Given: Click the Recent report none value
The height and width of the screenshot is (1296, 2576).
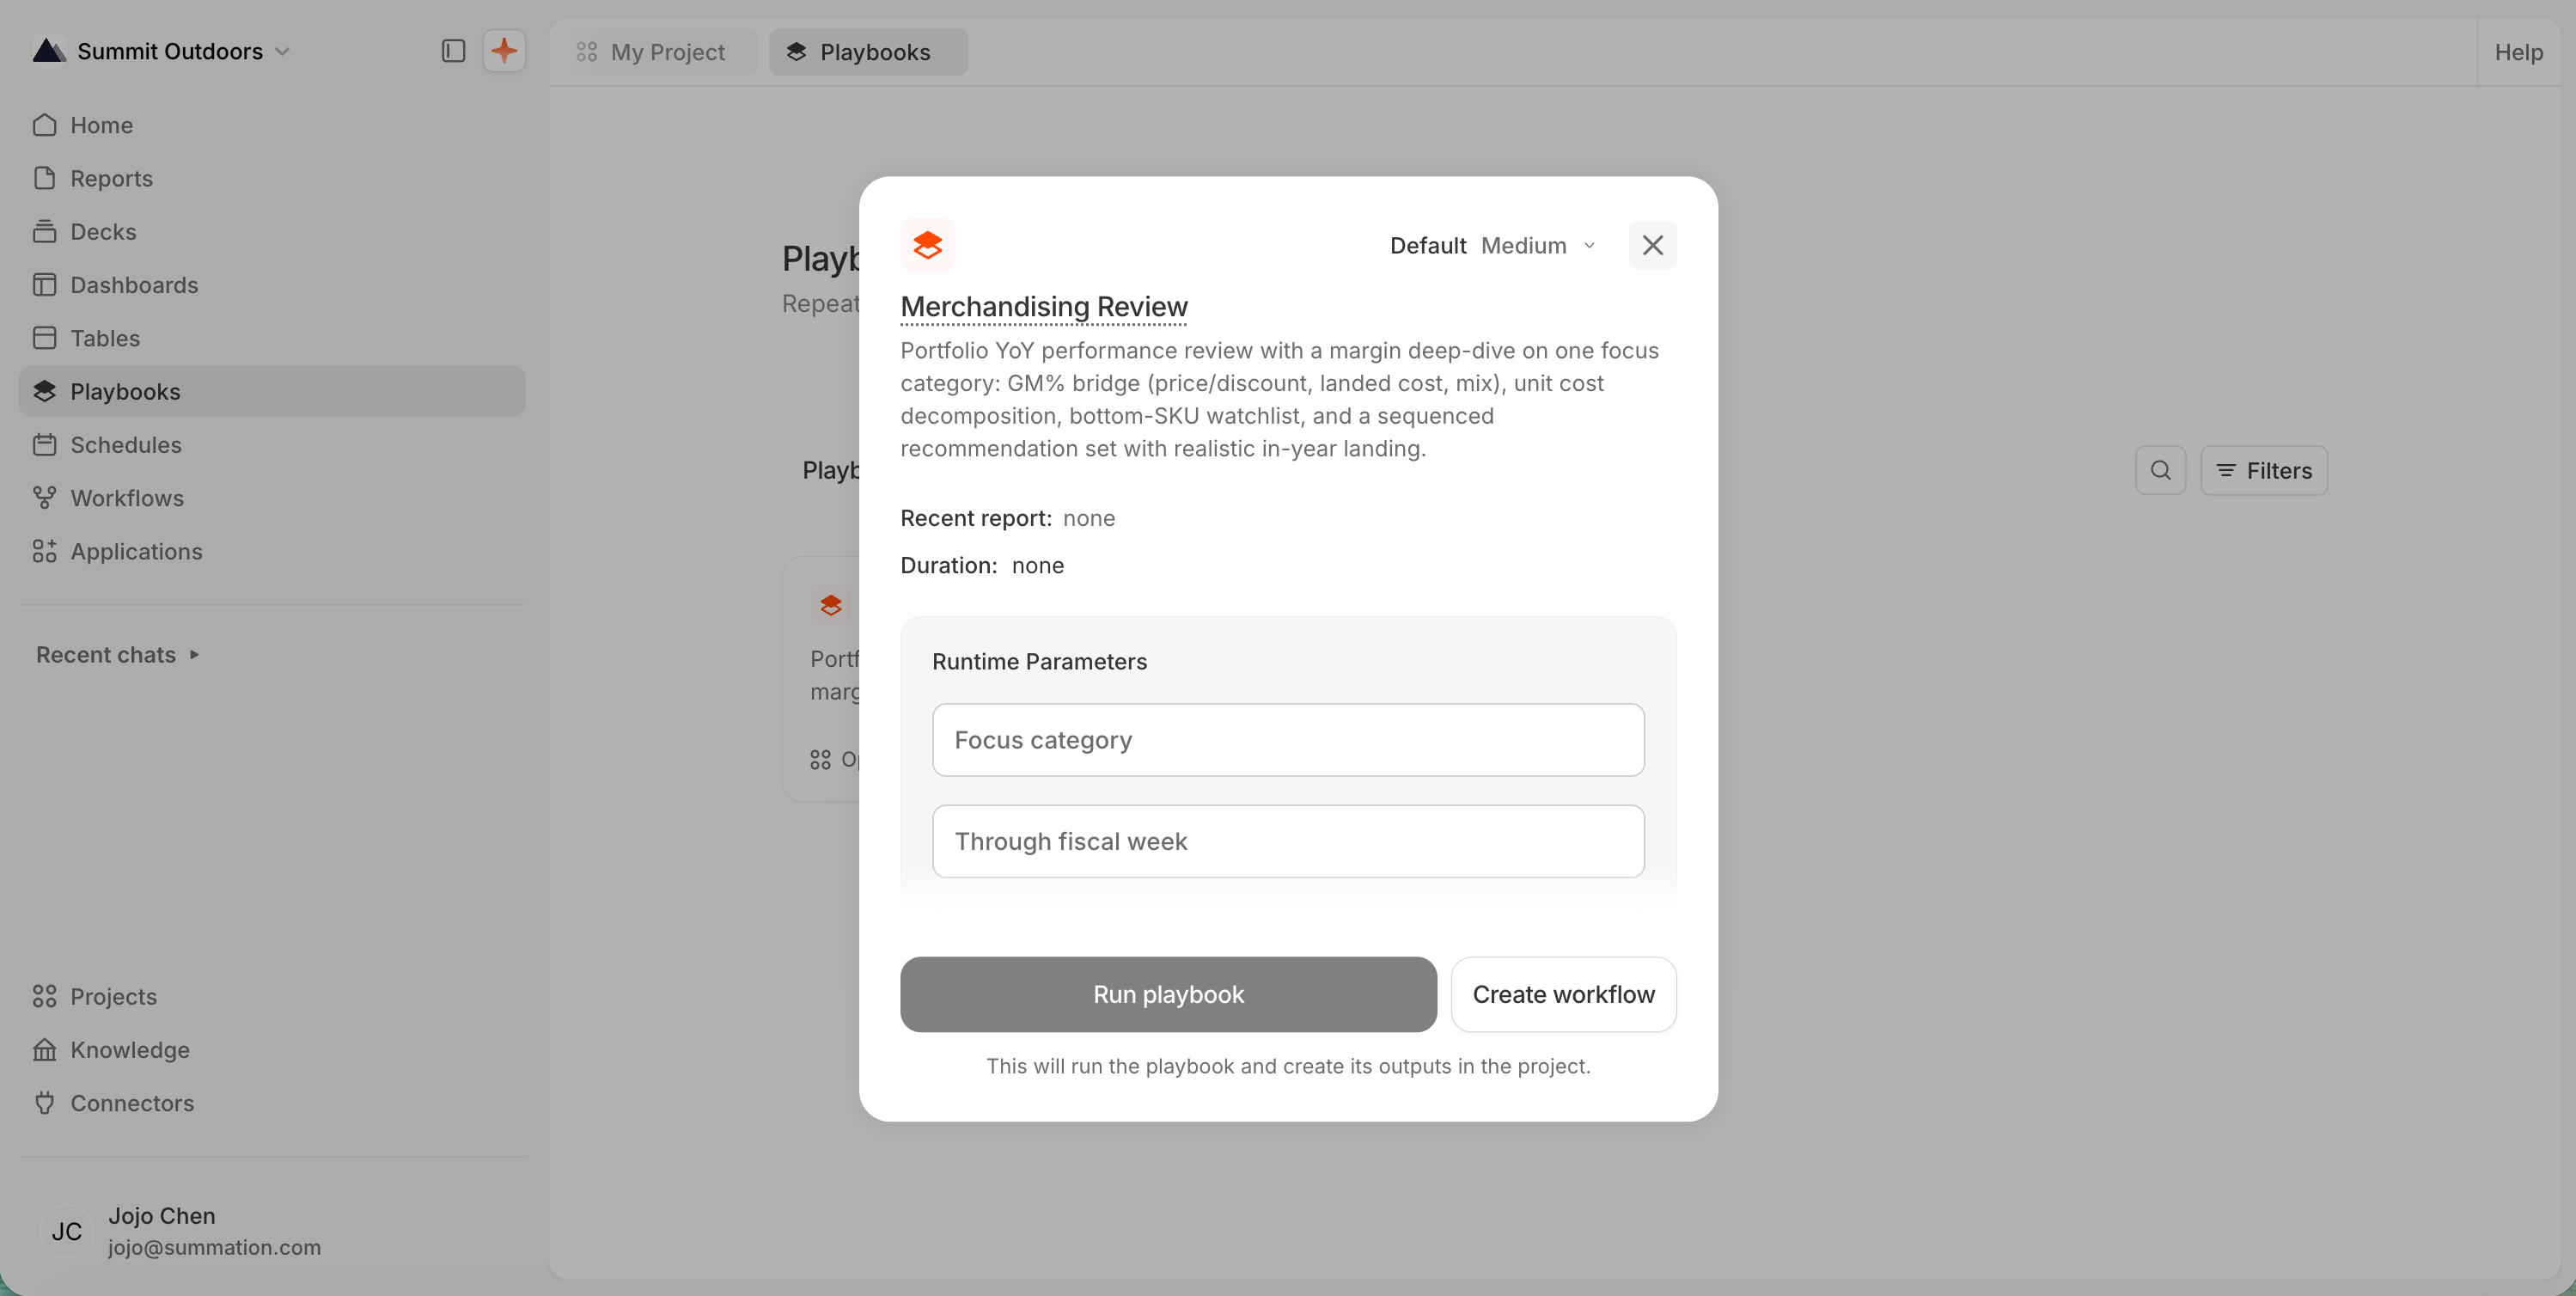Looking at the screenshot, I should pyautogui.click(x=1089, y=518).
